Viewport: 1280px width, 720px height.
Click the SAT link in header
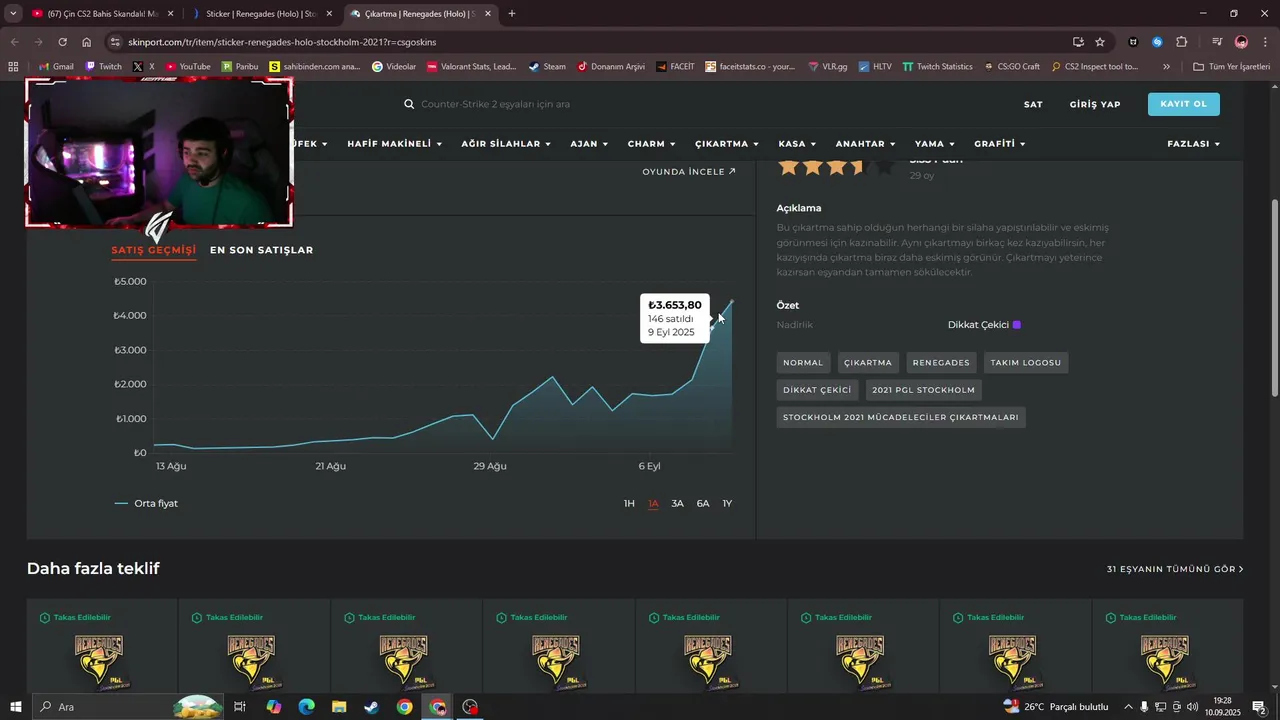point(1033,104)
